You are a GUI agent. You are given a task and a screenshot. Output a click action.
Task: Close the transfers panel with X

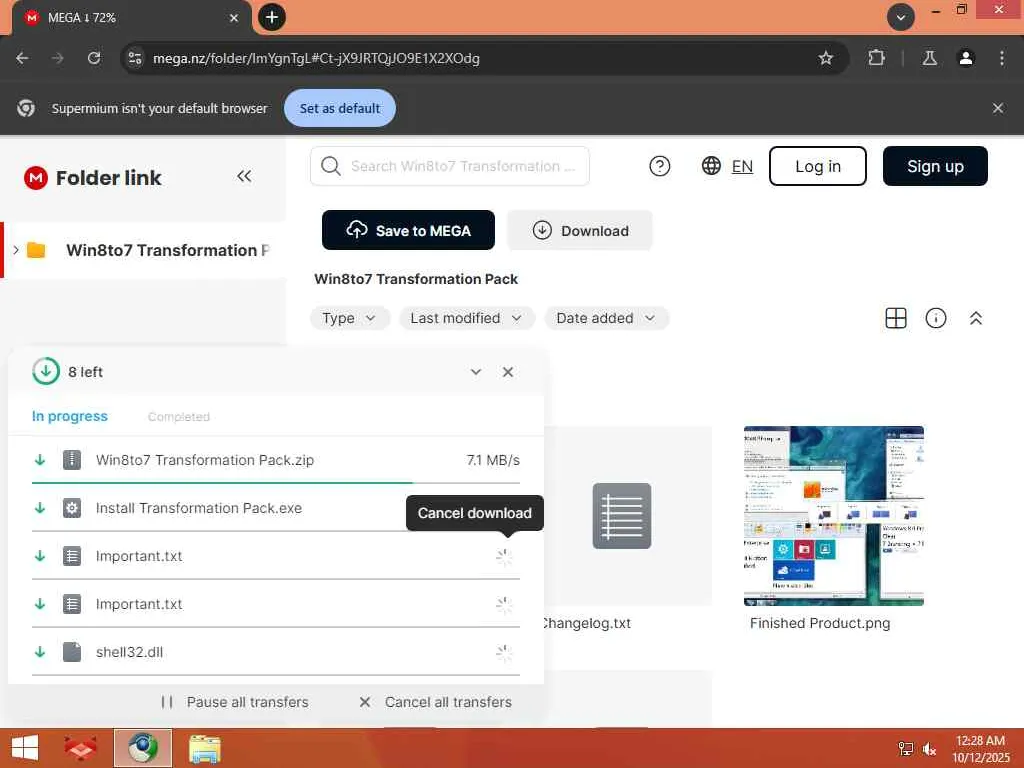coord(507,372)
